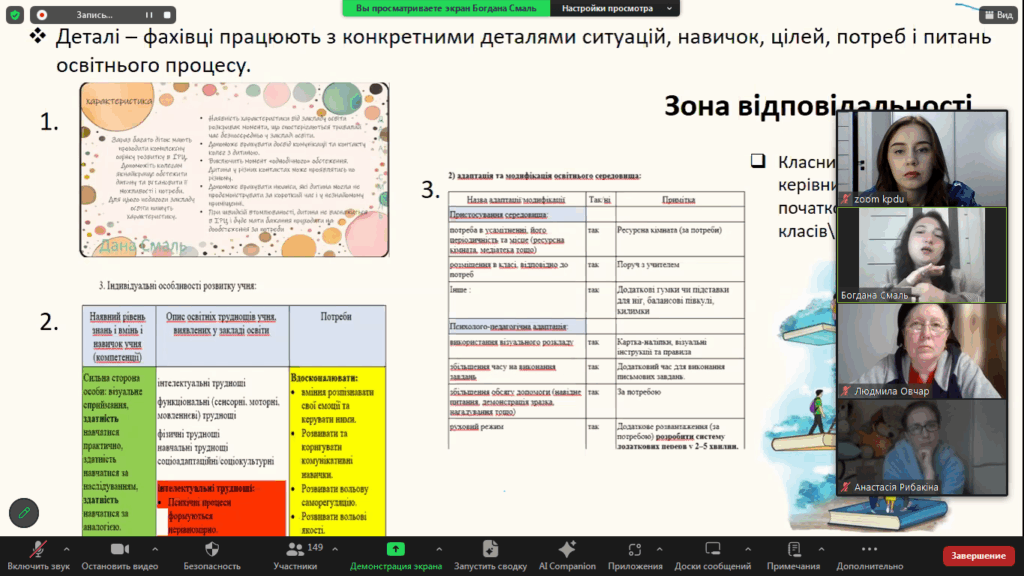
Task: Open the Дополнительно three-dots menu
Action: [x=870, y=550]
